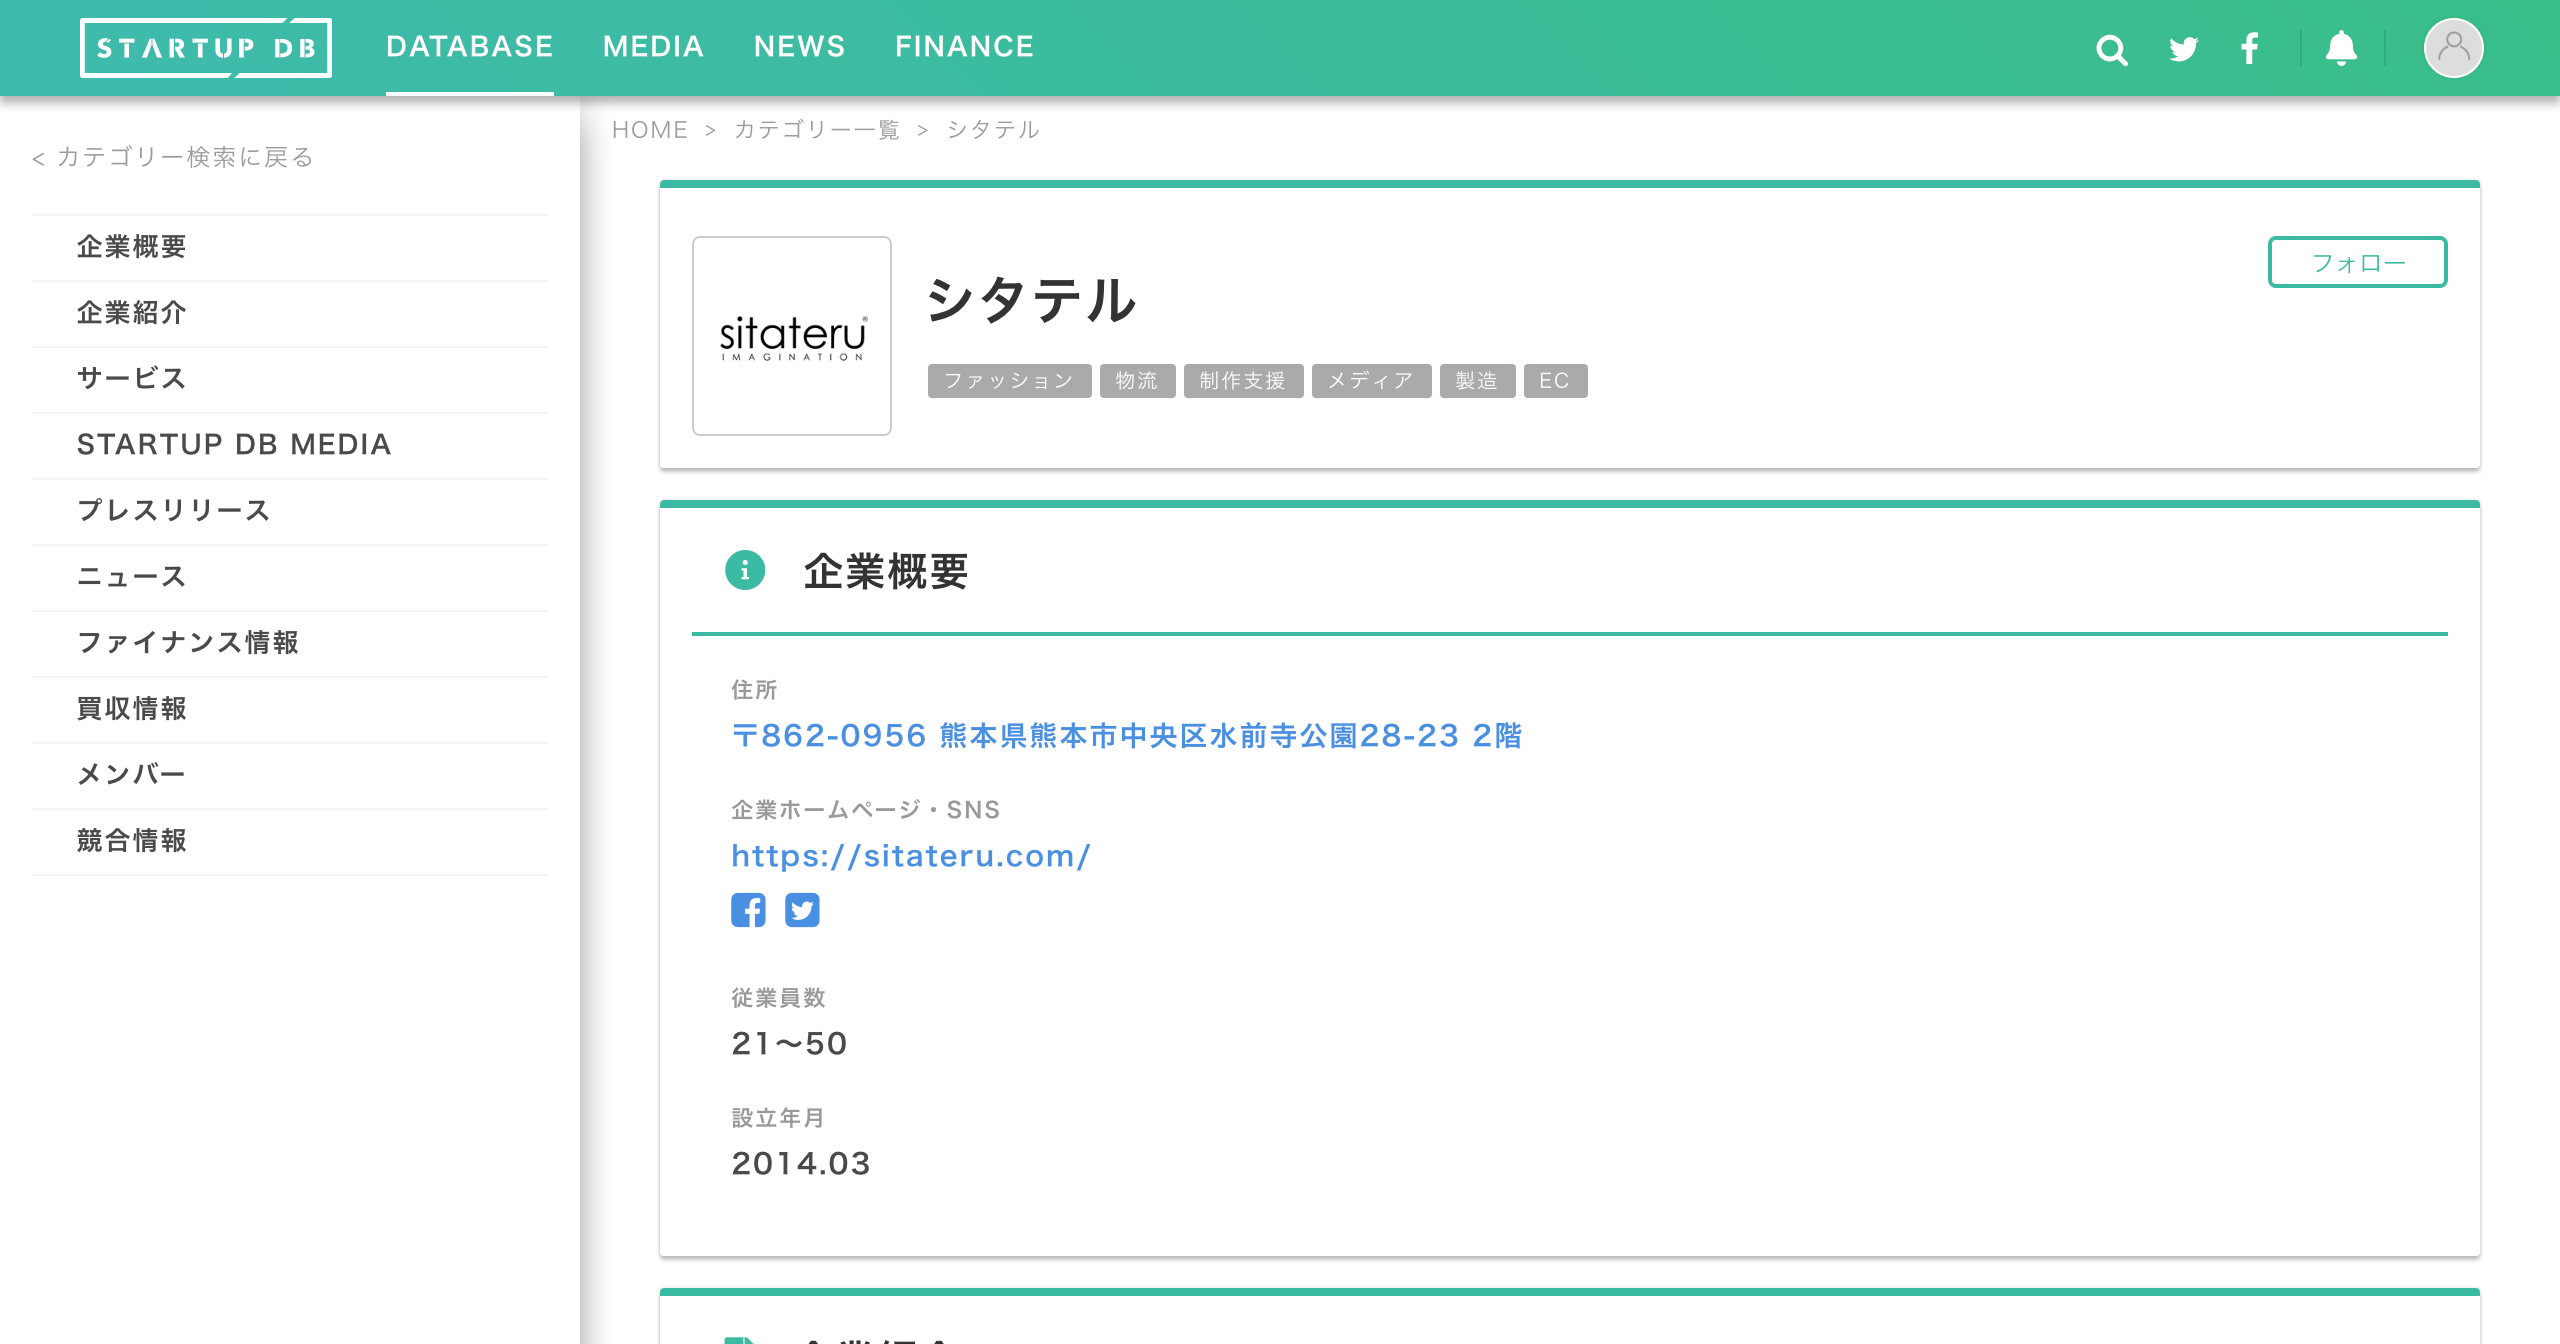
Task: Click the sitateru company logo thumbnail
Action: pyautogui.click(x=792, y=336)
